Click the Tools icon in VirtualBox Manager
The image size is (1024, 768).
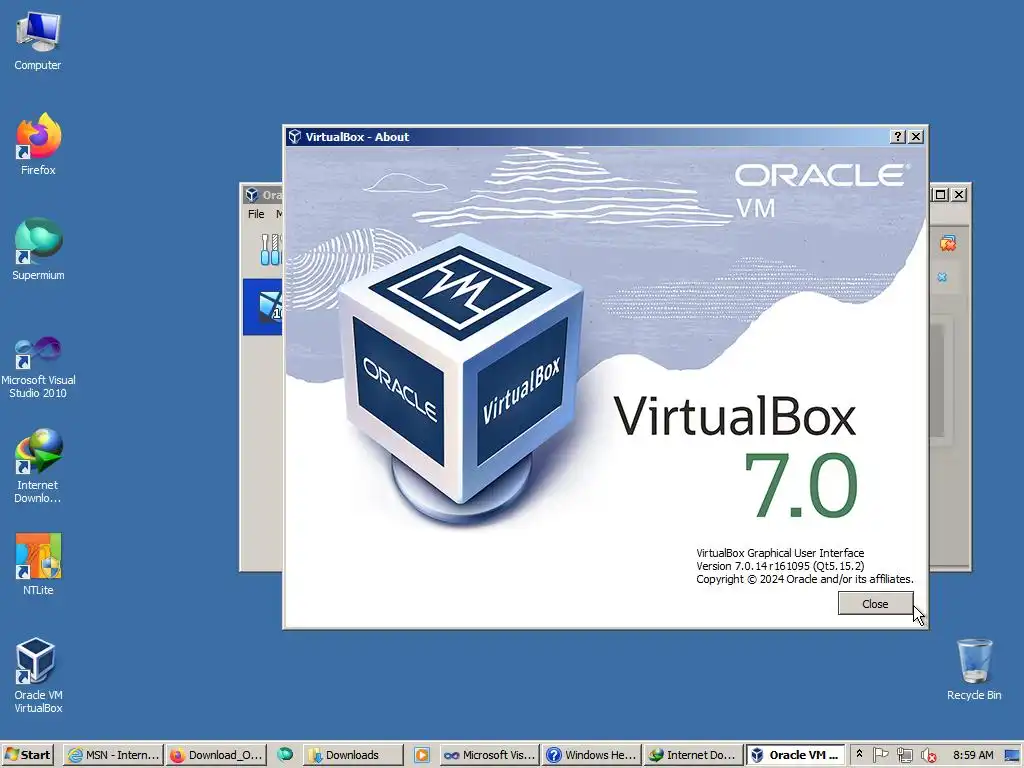tap(270, 249)
